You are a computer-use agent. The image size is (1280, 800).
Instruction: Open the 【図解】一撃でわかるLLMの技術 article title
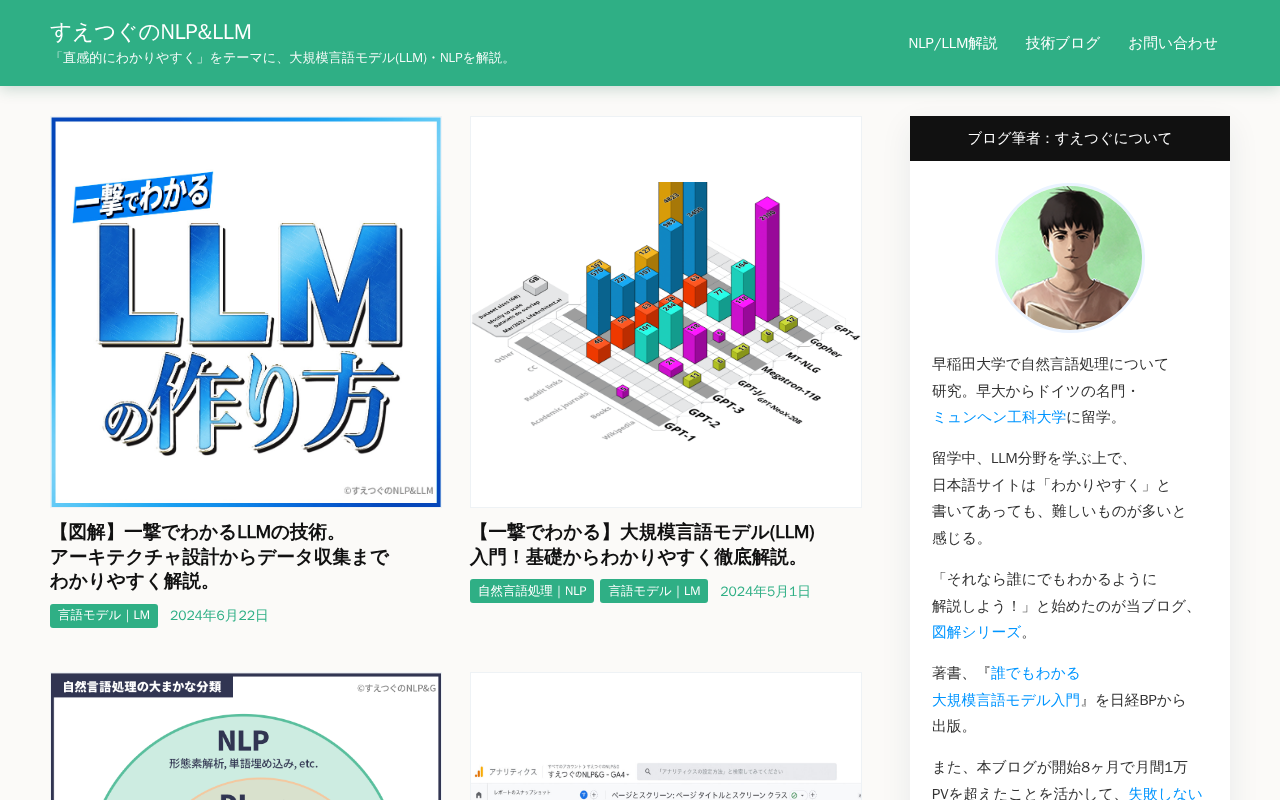[x=220, y=556]
